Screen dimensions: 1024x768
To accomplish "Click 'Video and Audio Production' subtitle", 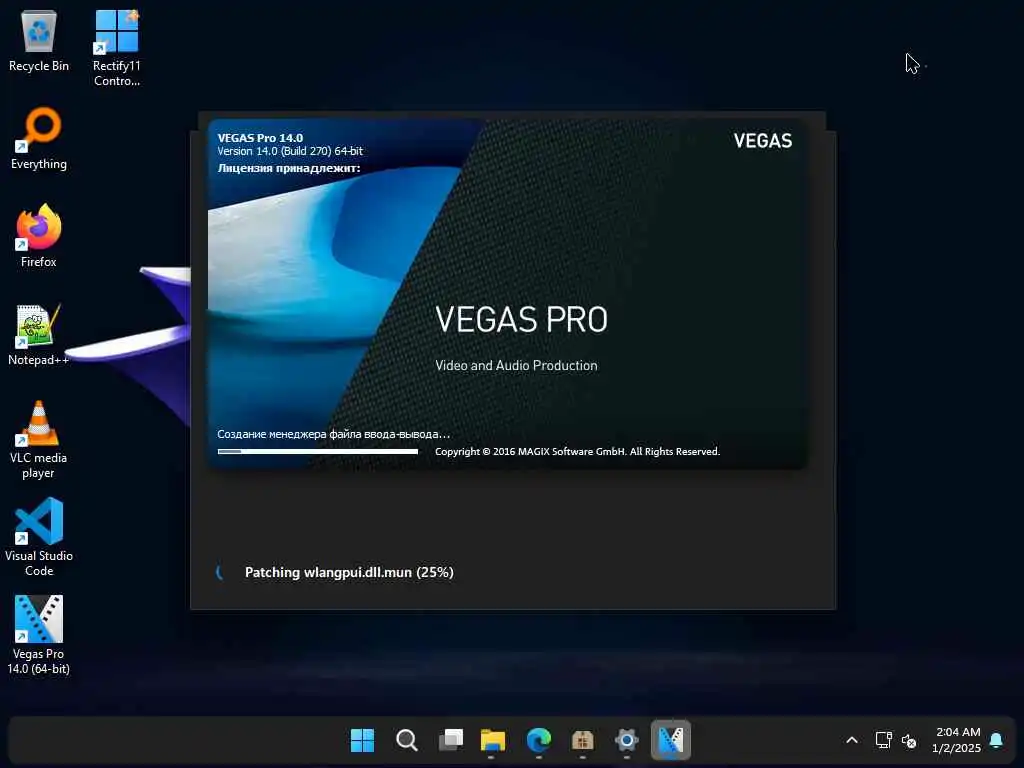I will tap(516, 365).
